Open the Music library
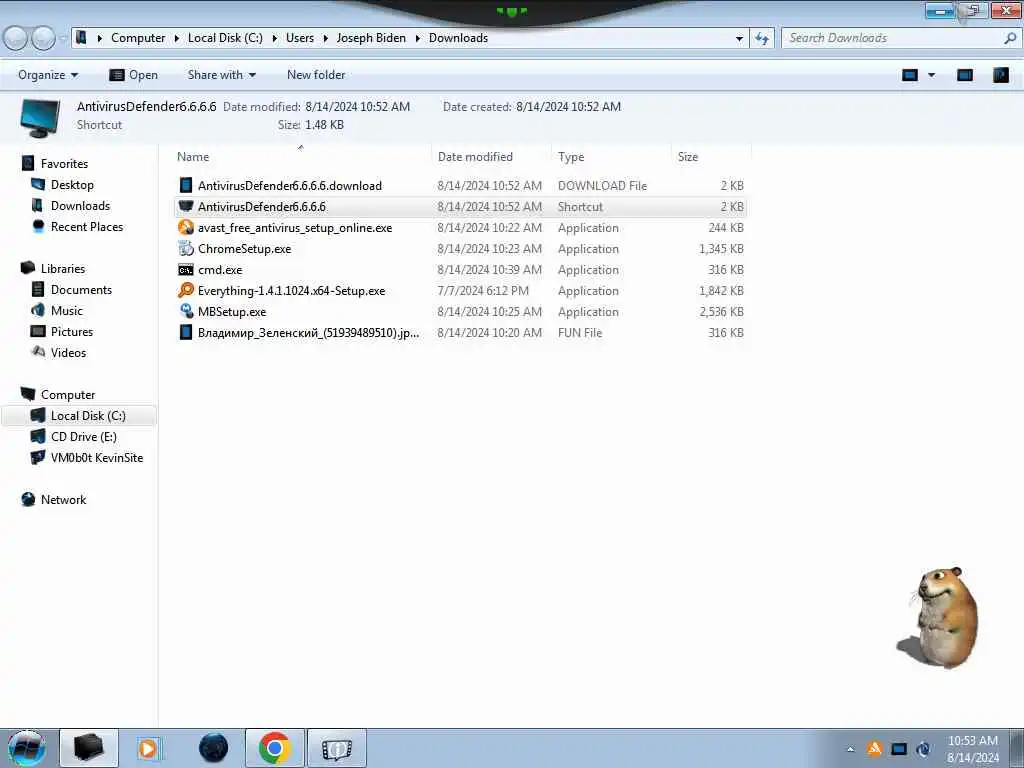1024x768 pixels. pos(67,310)
